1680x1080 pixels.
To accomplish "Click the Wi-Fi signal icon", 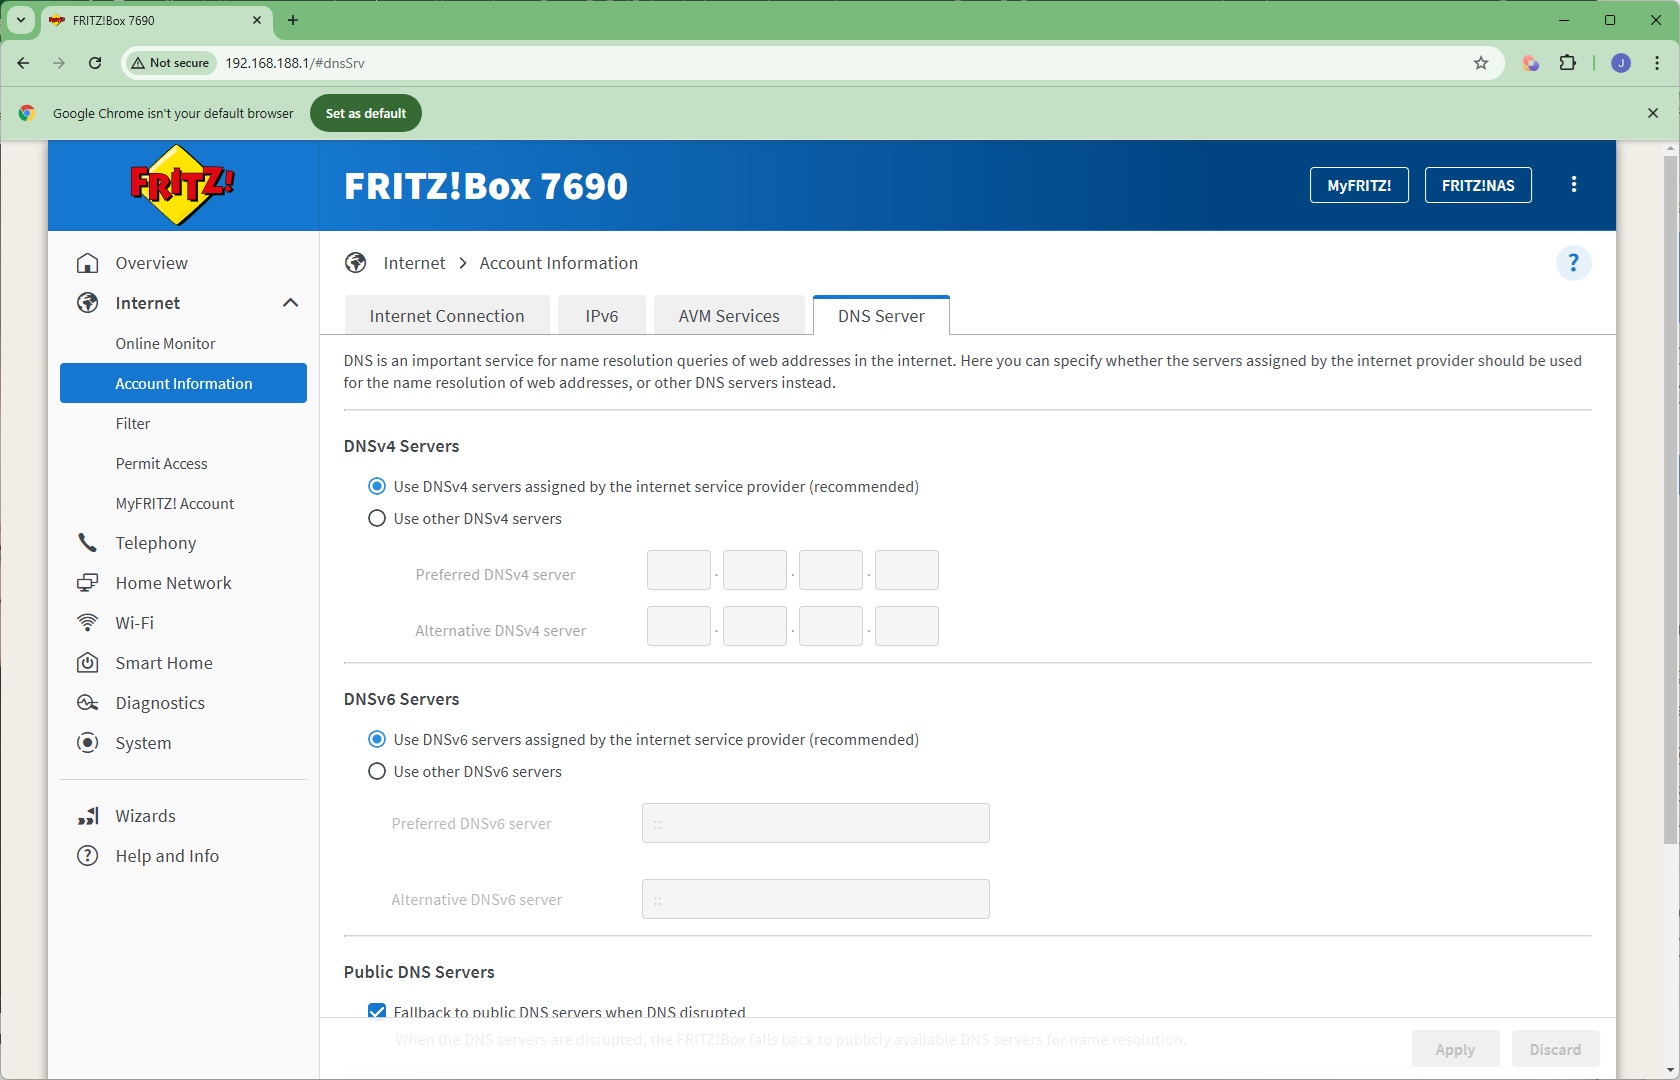I will (88, 623).
